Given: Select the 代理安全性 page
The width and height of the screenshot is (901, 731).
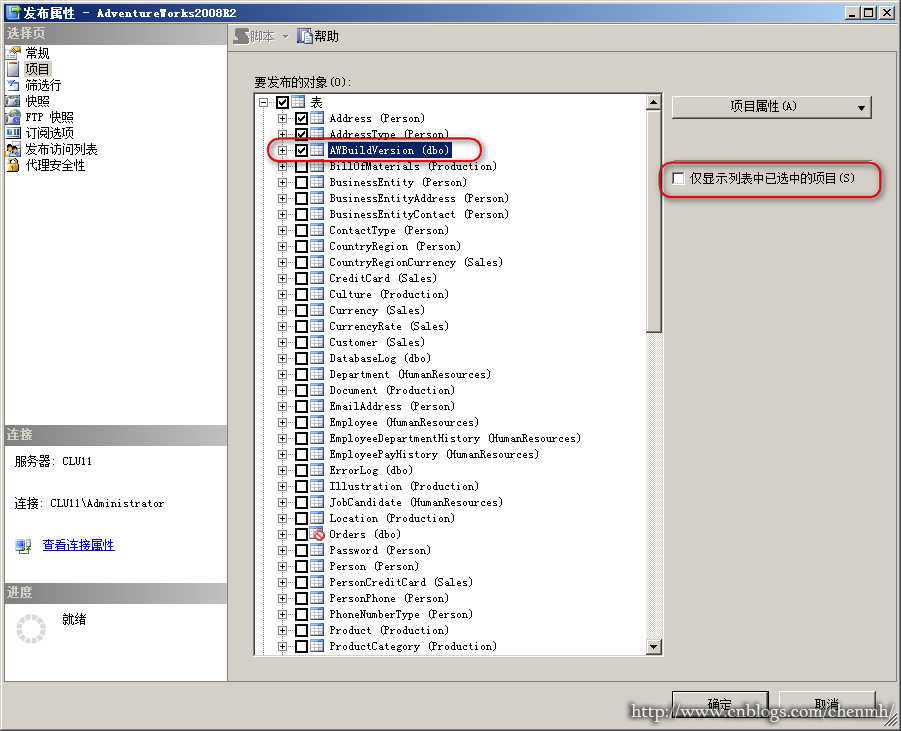Looking at the screenshot, I should pos(55,166).
